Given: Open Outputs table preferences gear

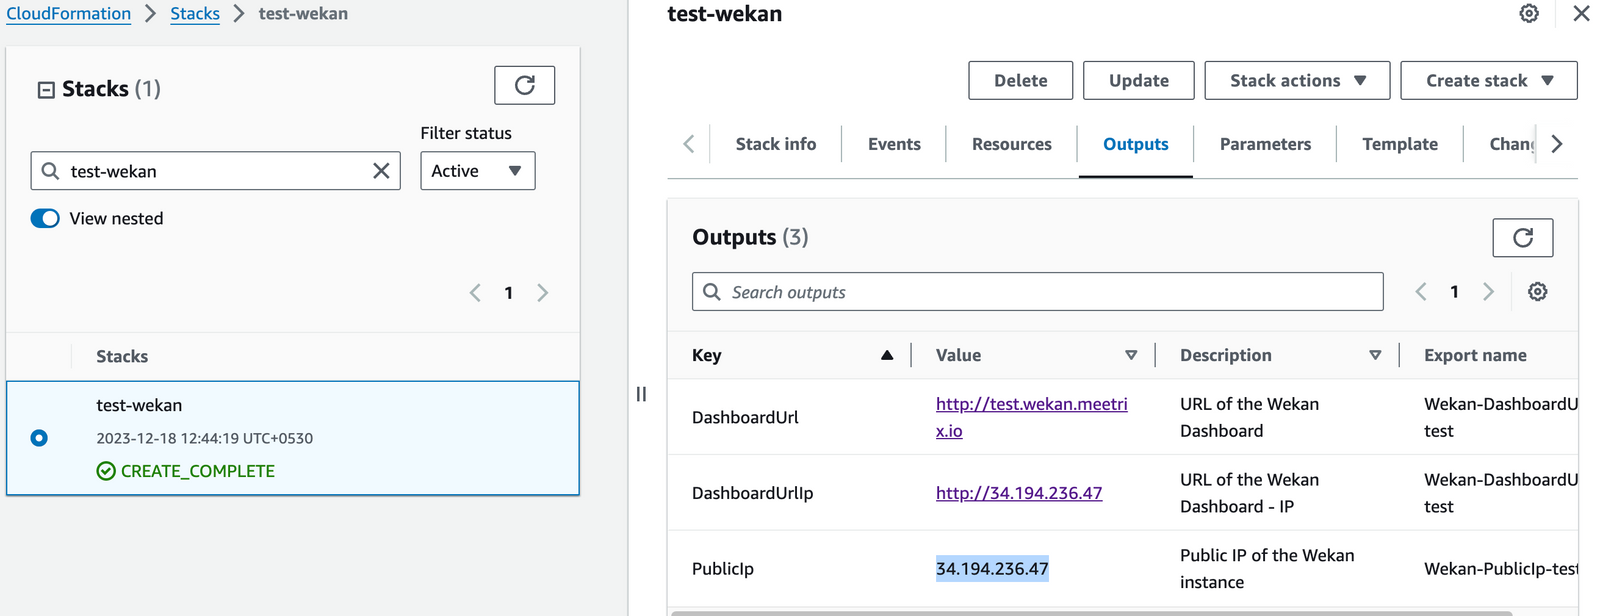Looking at the screenshot, I should [x=1538, y=292].
